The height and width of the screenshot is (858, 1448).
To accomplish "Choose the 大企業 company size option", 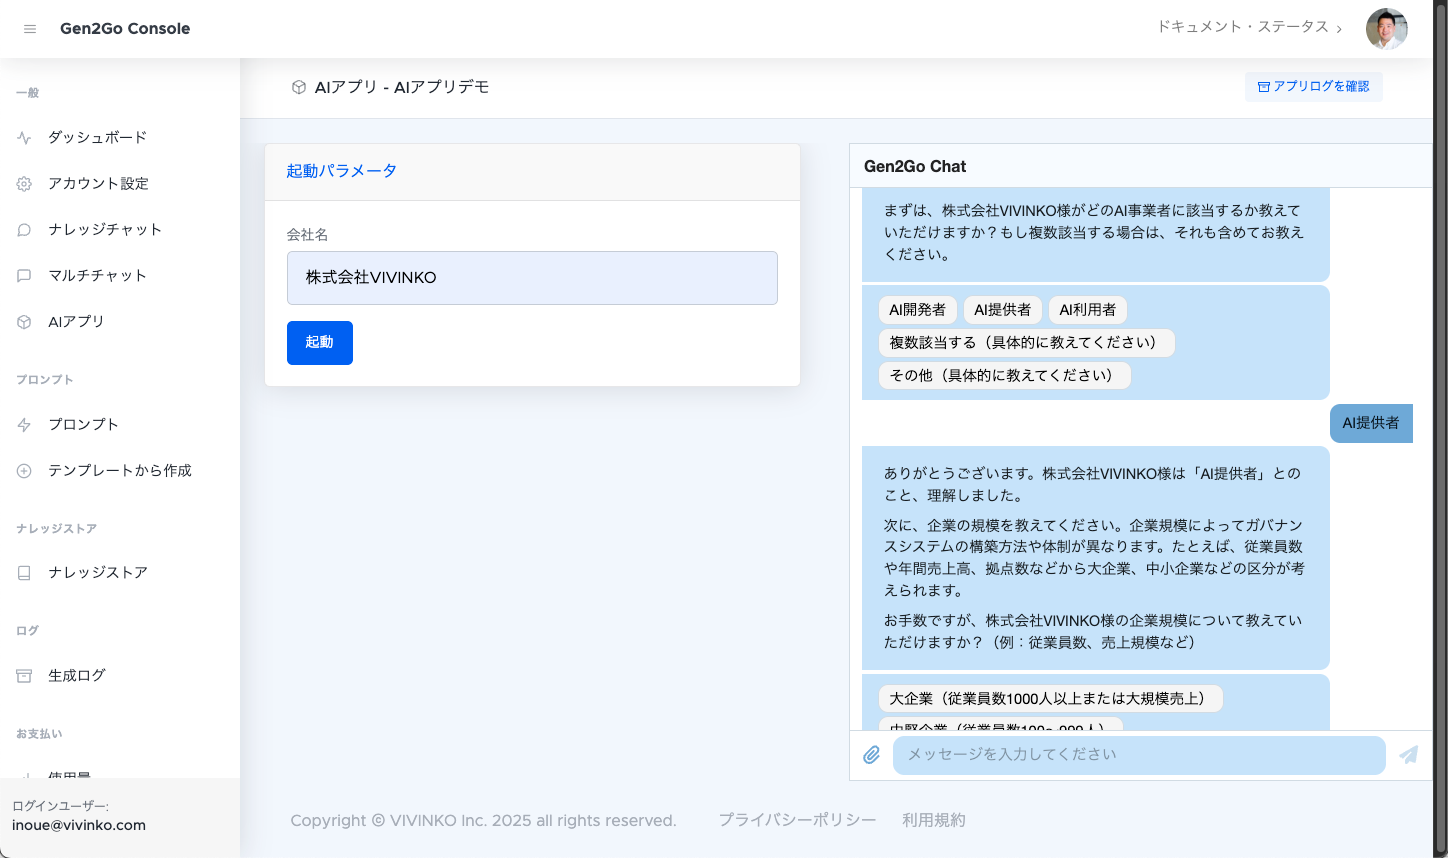I will (x=1050, y=698).
